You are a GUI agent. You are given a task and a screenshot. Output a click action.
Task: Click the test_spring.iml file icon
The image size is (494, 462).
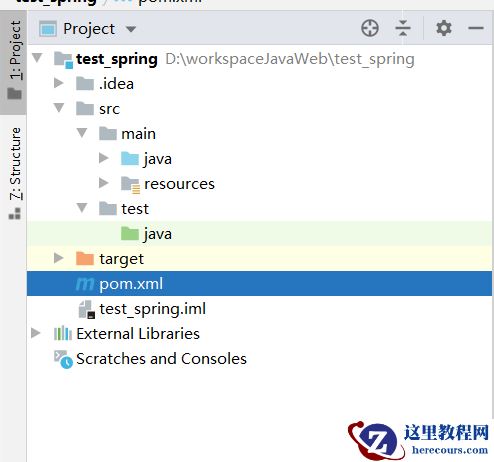(87, 309)
